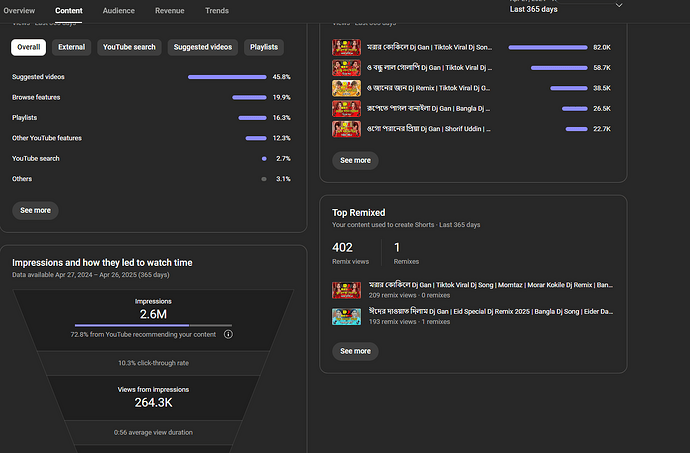The image size is (690, 453).
Task: Open thumbnail of 22.7K views video
Action: tap(346, 129)
